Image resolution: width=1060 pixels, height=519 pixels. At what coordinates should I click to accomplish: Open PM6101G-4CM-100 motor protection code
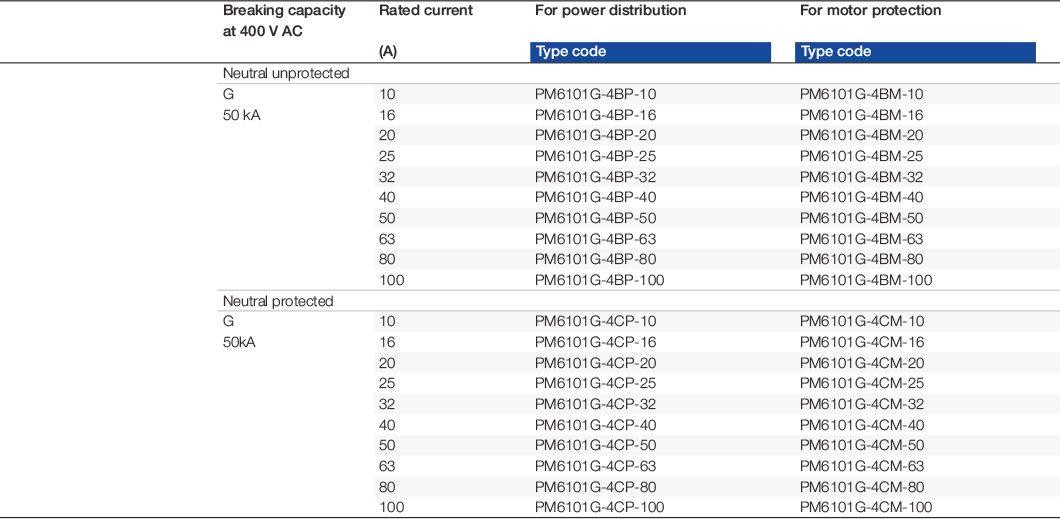pos(865,507)
